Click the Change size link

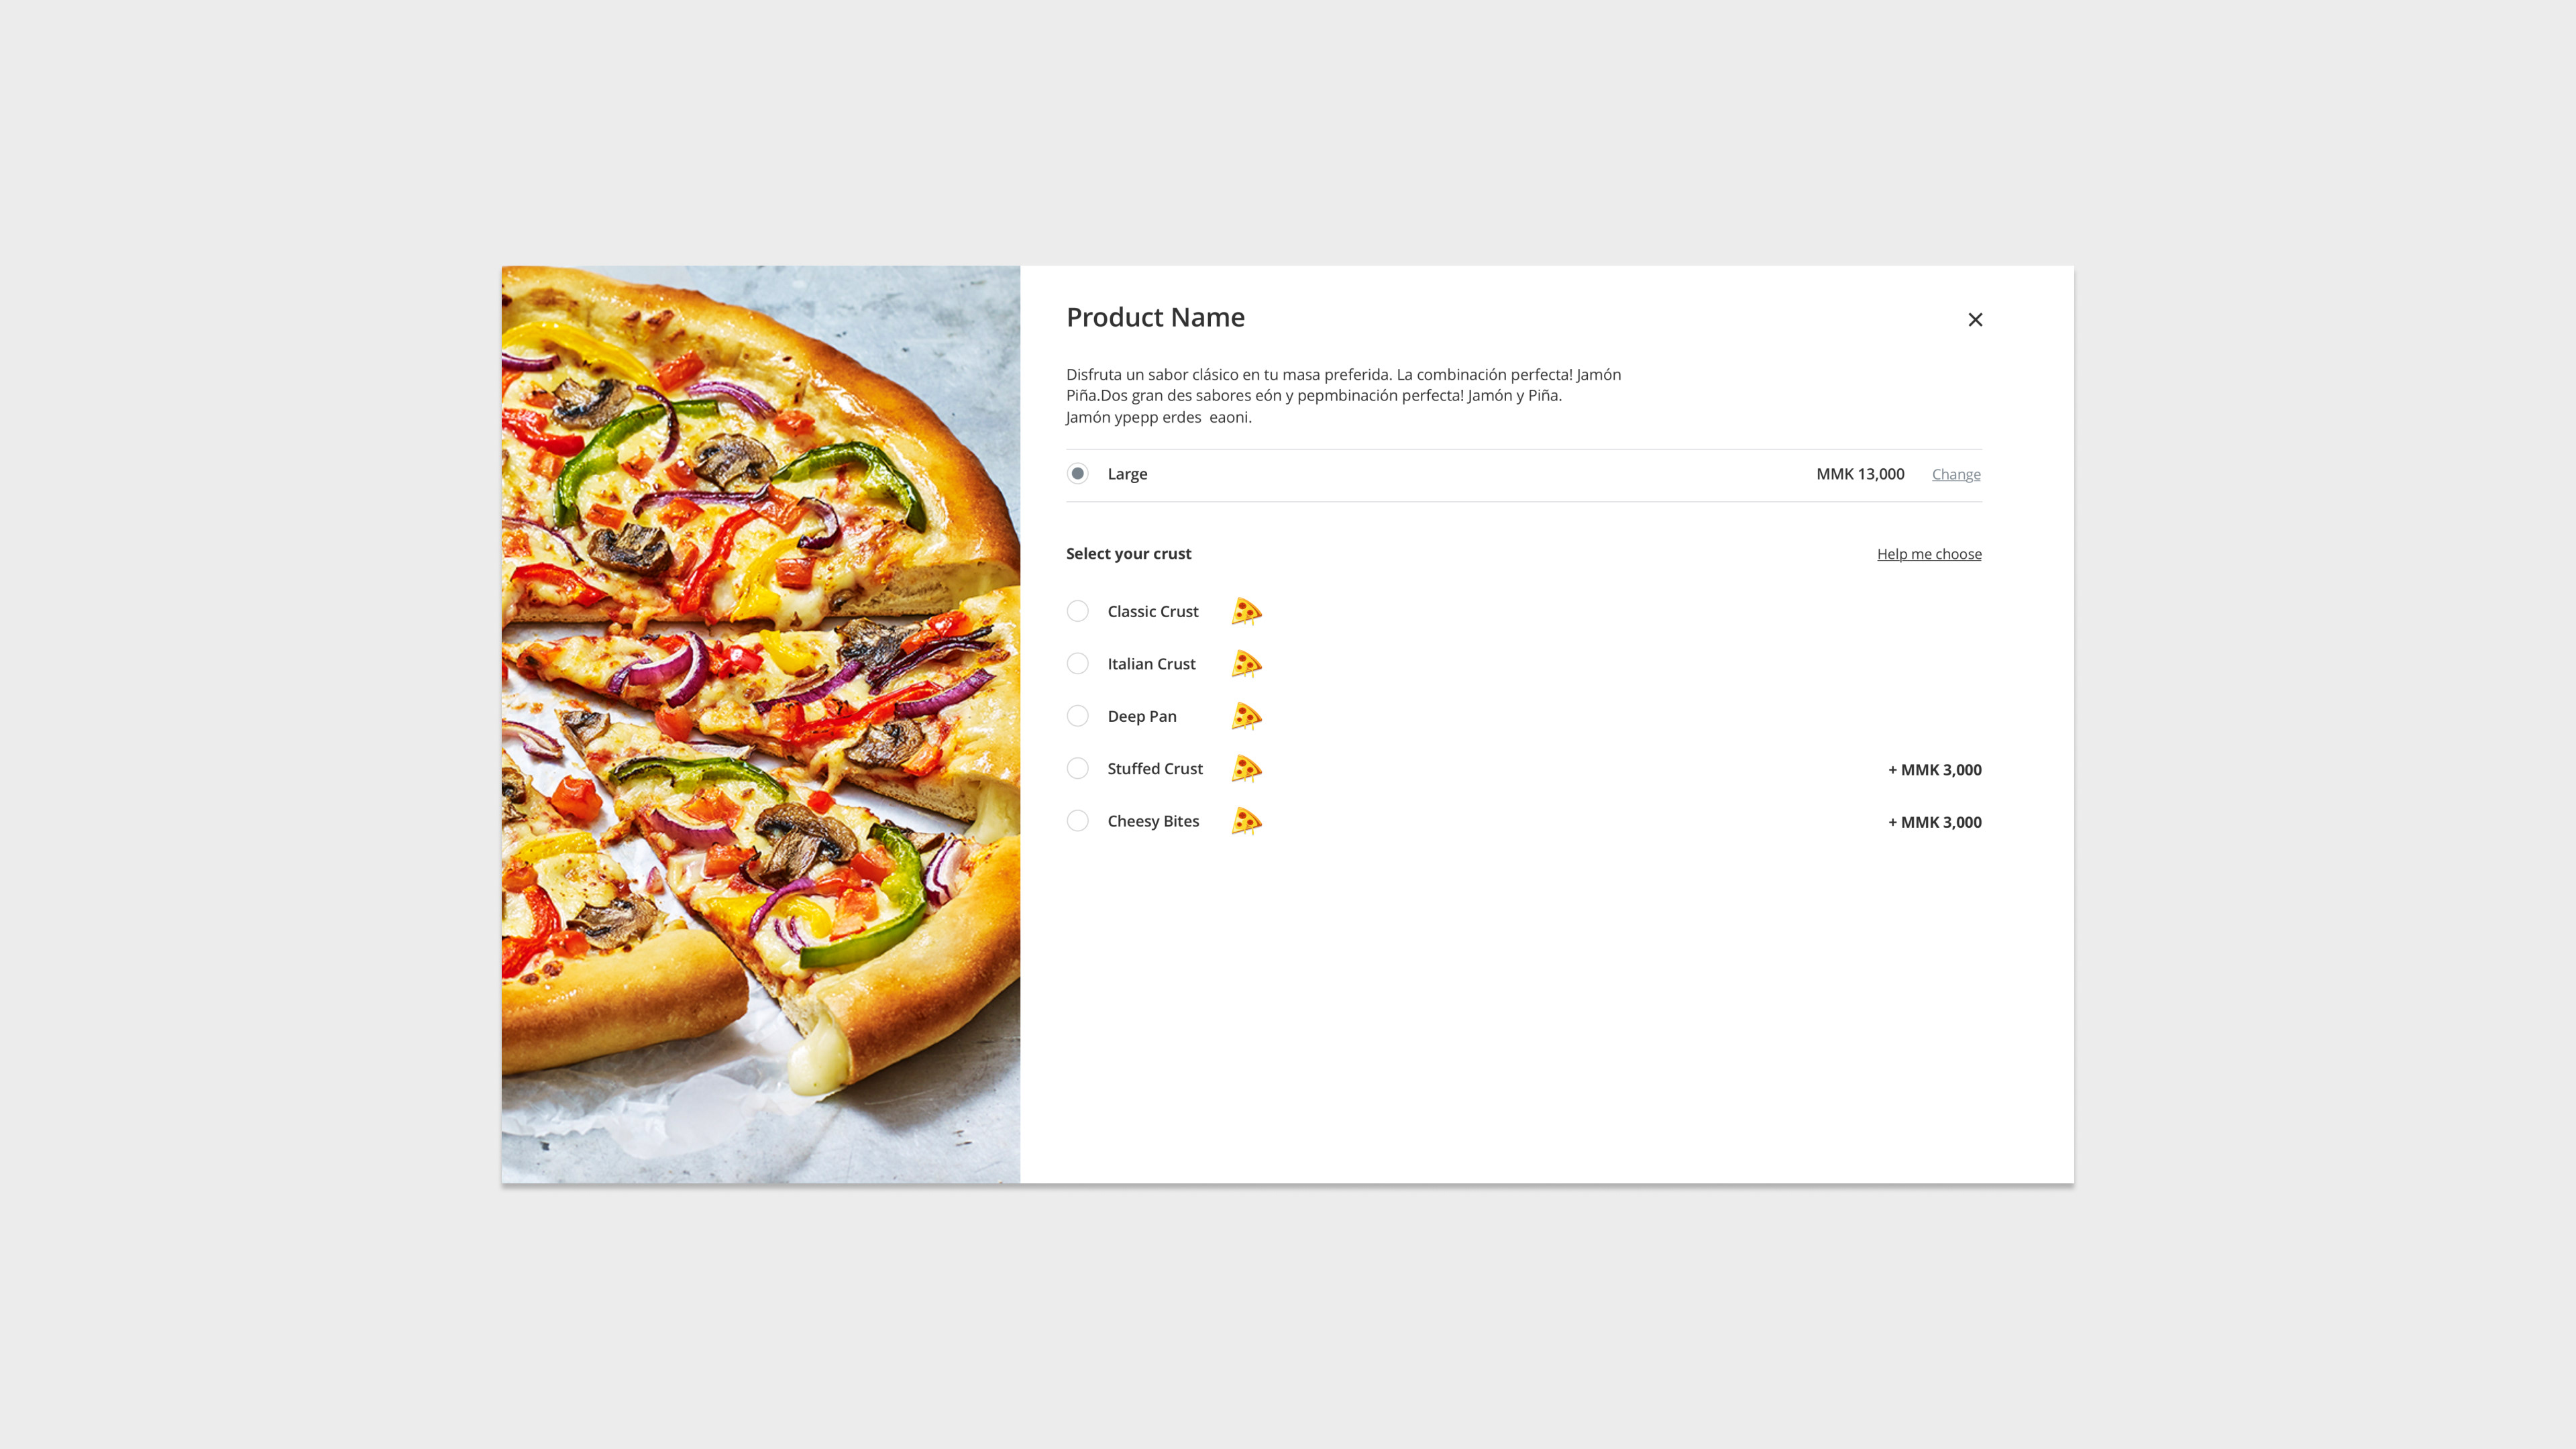tap(1955, 475)
